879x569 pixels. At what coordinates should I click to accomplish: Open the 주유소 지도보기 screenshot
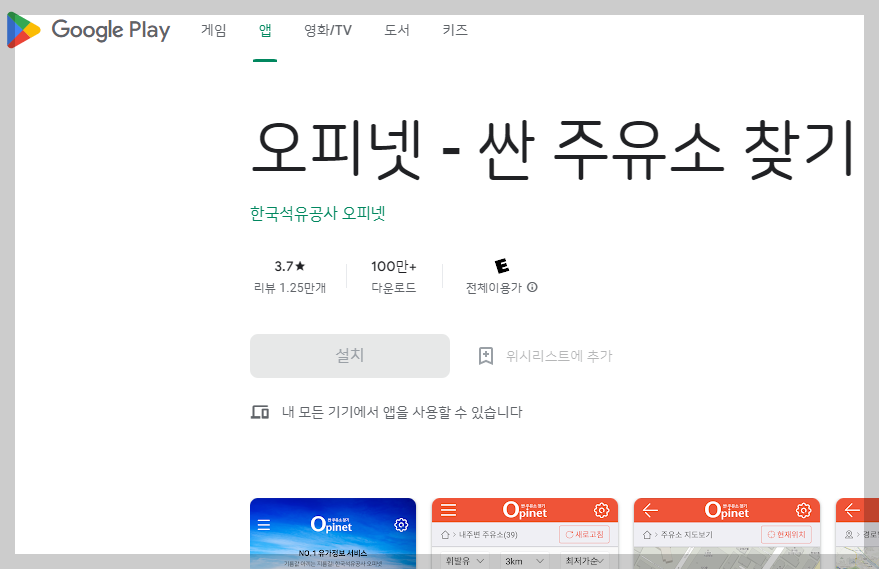[x=727, y=533]
